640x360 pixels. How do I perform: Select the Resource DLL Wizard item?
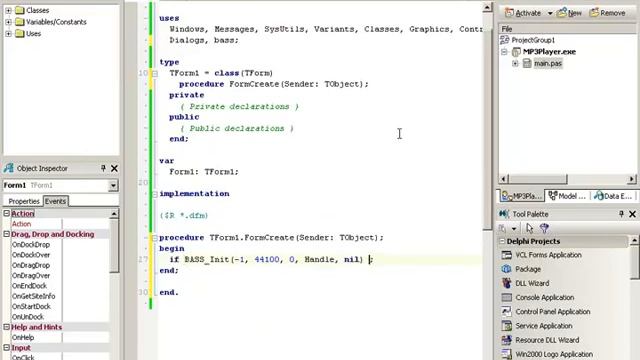(547, 340)
